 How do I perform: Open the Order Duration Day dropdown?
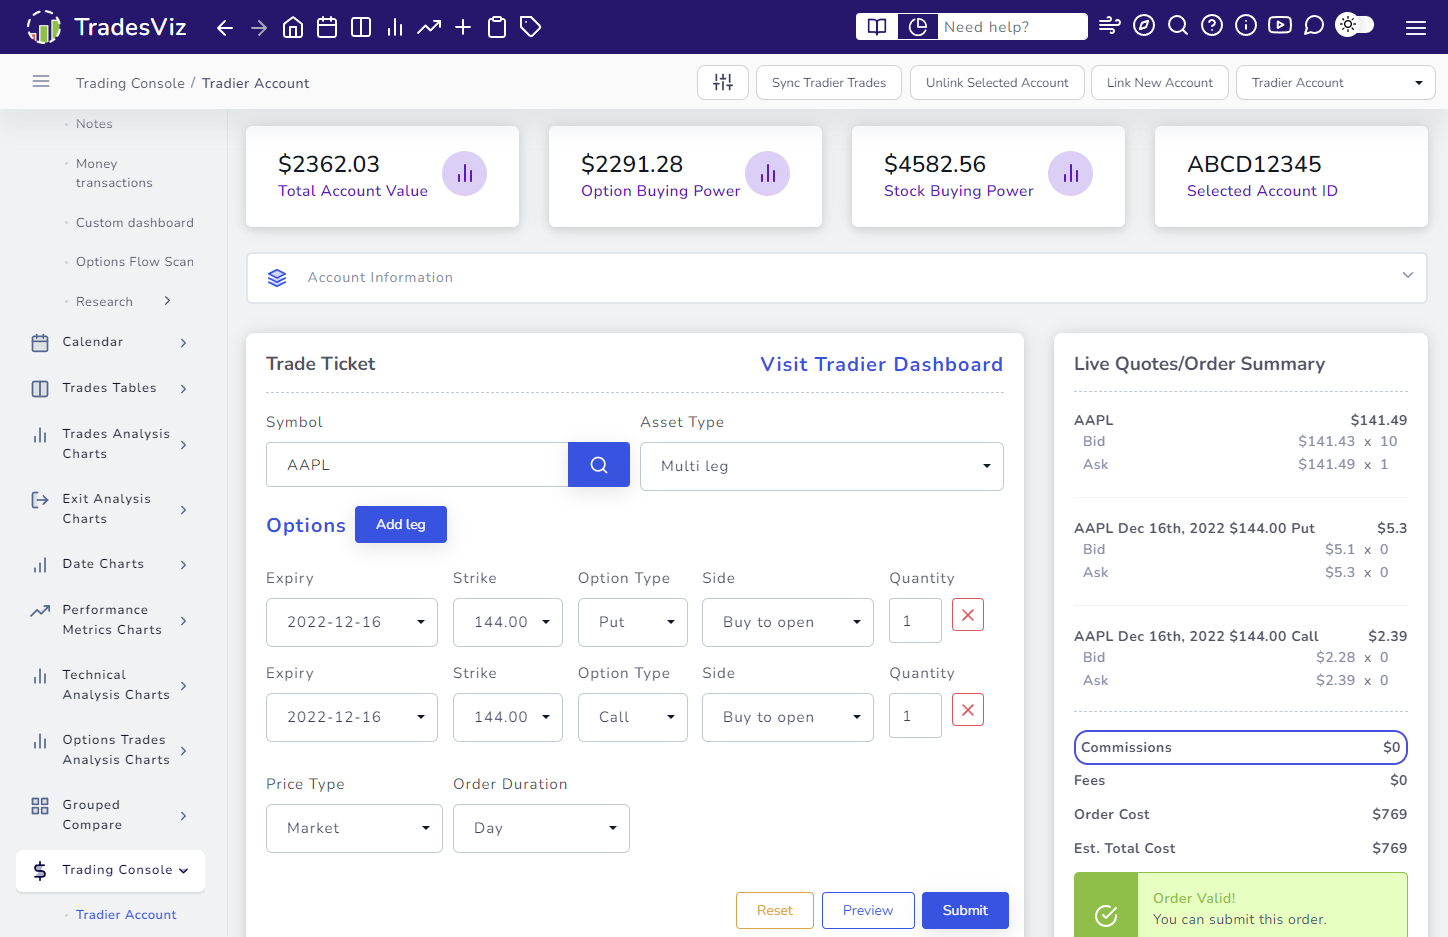(x=541, y=828)
